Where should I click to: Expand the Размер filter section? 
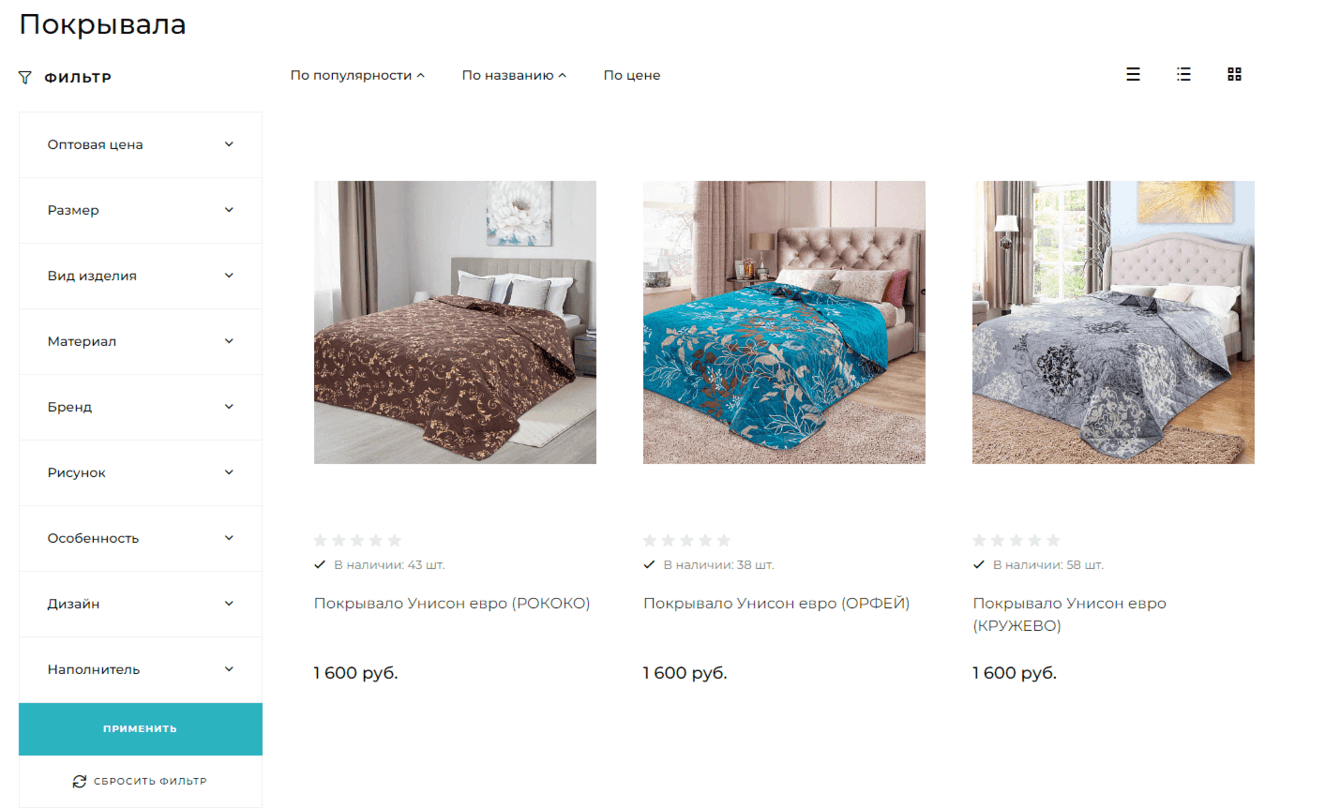pyautogui.click(x=140, y=210)
